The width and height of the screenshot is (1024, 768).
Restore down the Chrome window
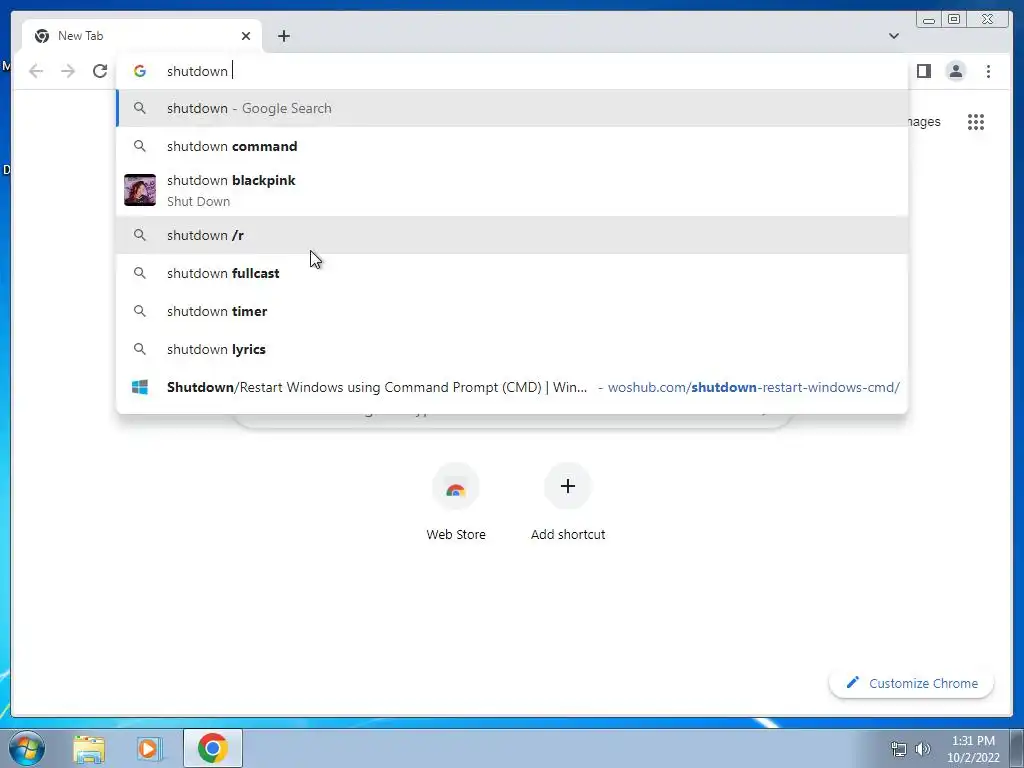953,20
